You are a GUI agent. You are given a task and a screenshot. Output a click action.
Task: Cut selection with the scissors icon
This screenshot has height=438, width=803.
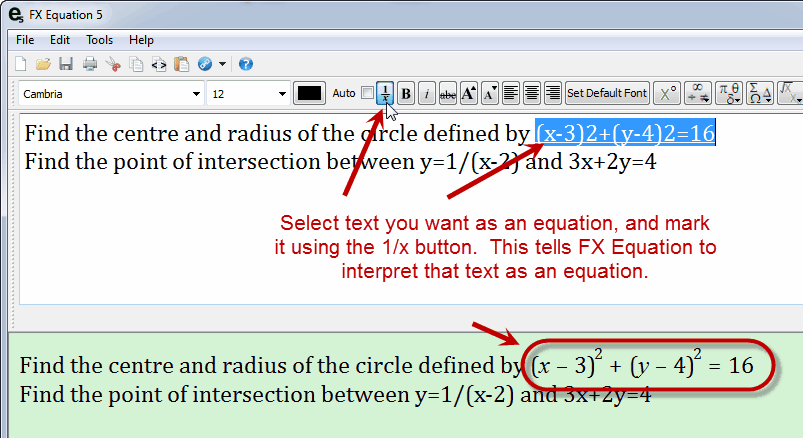tap(113, 64)
